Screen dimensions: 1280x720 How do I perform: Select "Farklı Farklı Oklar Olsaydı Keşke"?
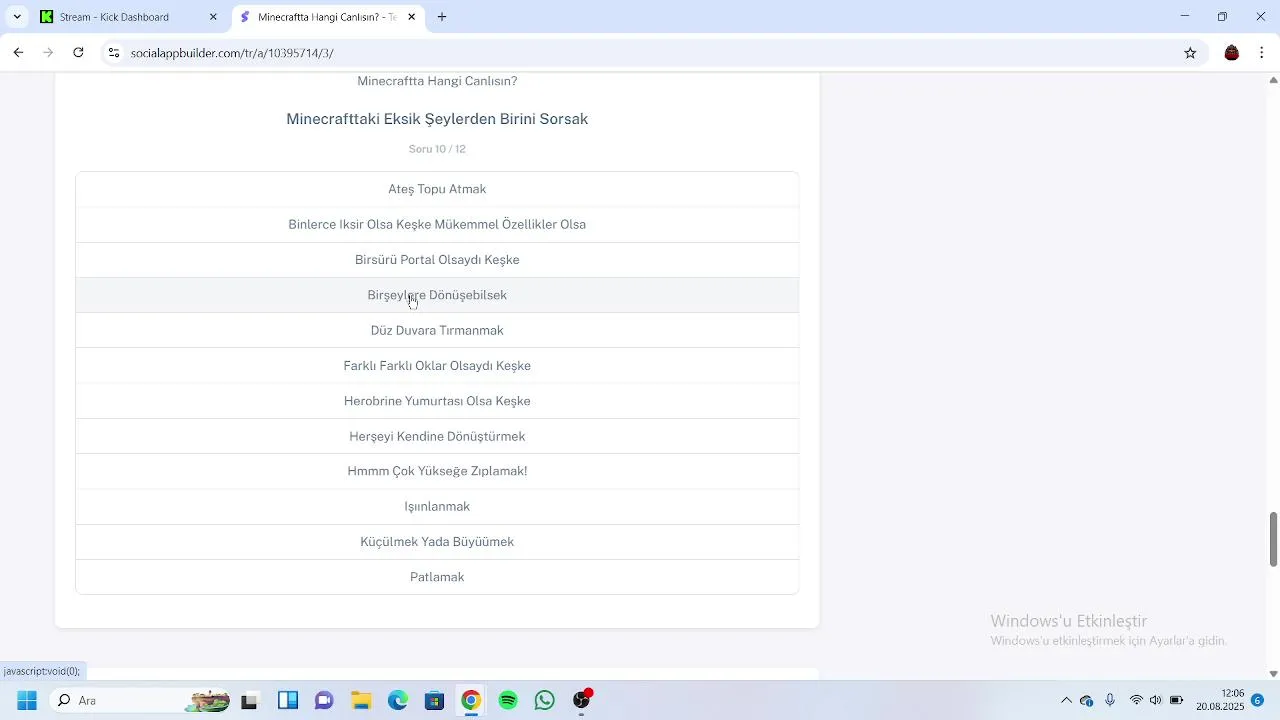(x=437, y=366)
